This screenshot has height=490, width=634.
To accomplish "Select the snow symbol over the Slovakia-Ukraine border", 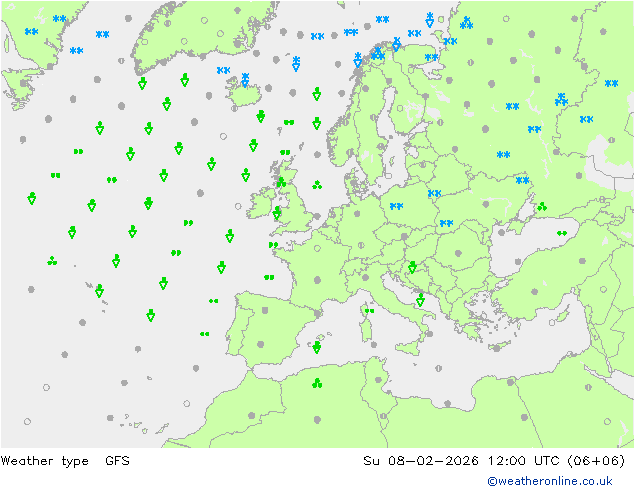I will 446,223.
